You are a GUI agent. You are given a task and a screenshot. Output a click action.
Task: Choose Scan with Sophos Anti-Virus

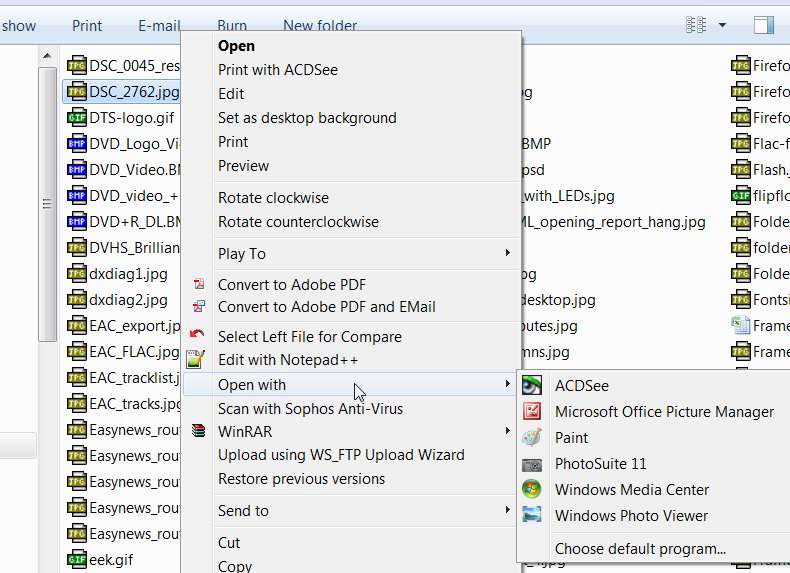click(x=310, y=409)
